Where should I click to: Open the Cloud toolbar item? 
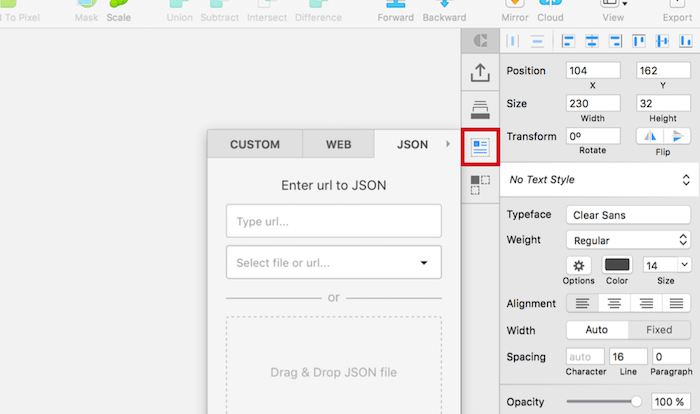(550, 4)
